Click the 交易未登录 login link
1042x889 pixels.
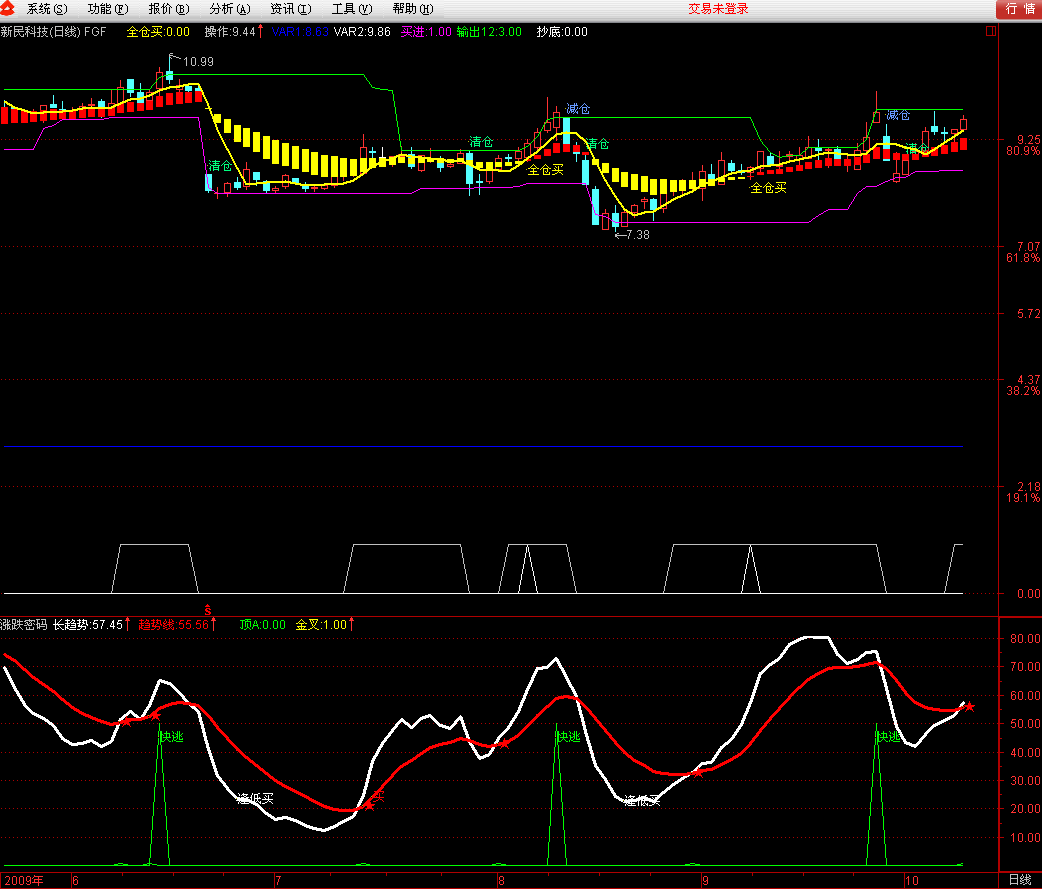coord(718,9)
